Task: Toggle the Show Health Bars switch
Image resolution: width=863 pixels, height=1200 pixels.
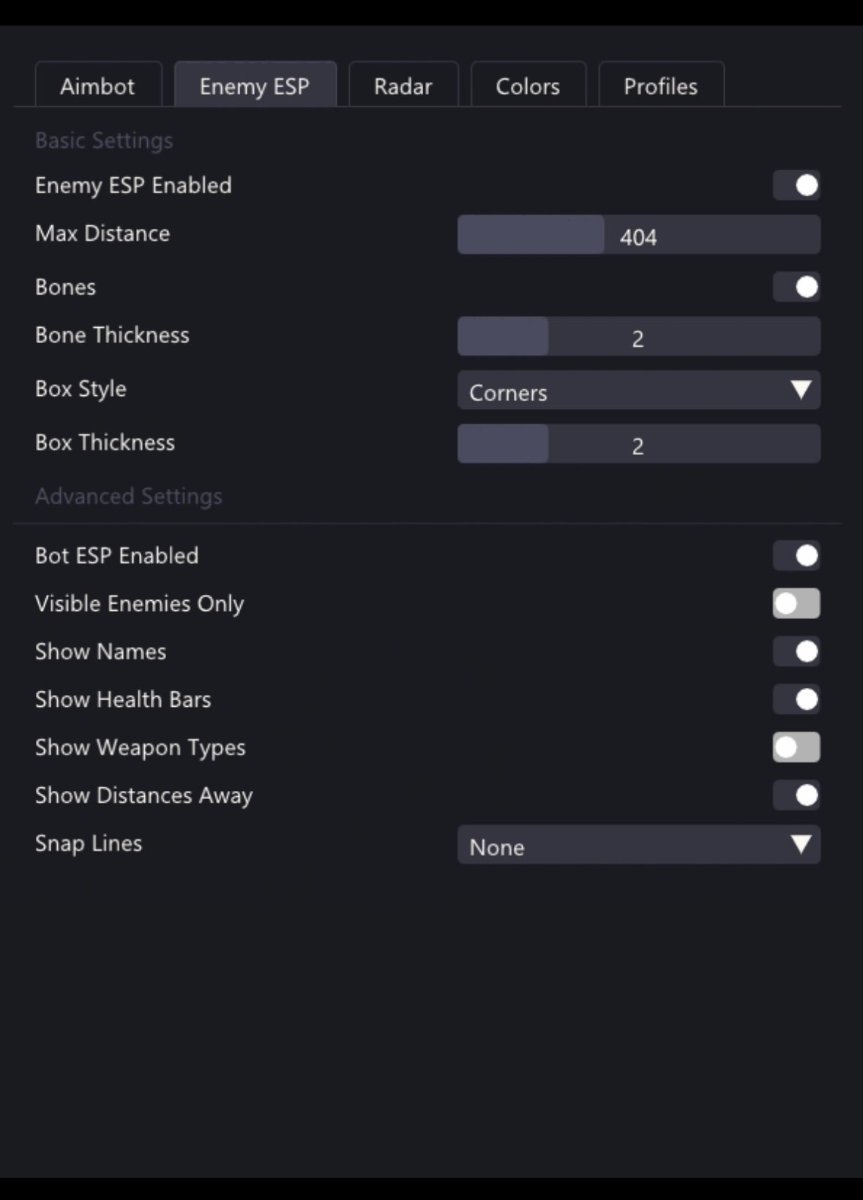Action: tap(796, 700)
